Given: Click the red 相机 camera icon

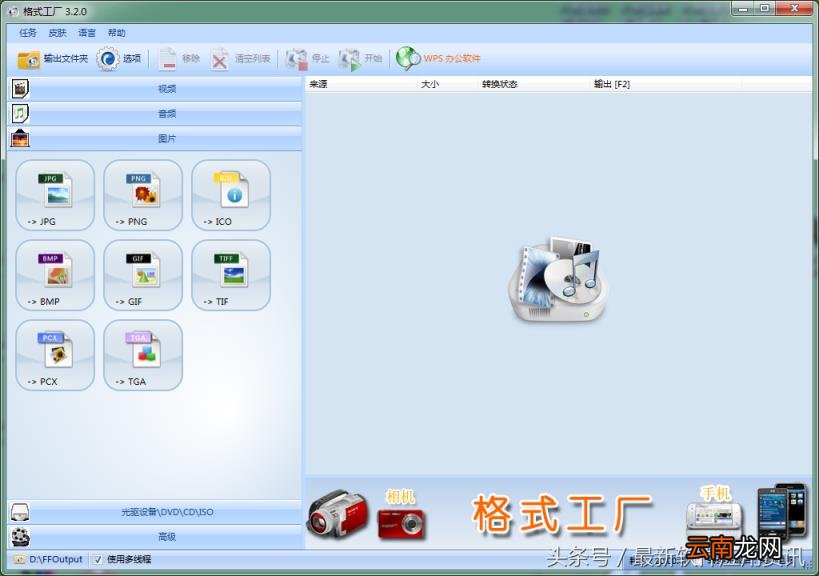Looking at the screenshot, I should tap(401, 524).
